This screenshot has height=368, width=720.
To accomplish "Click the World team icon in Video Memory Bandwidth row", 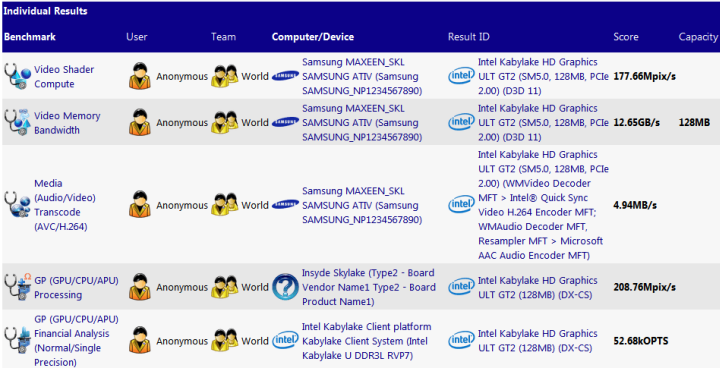I will click(225, 123).
